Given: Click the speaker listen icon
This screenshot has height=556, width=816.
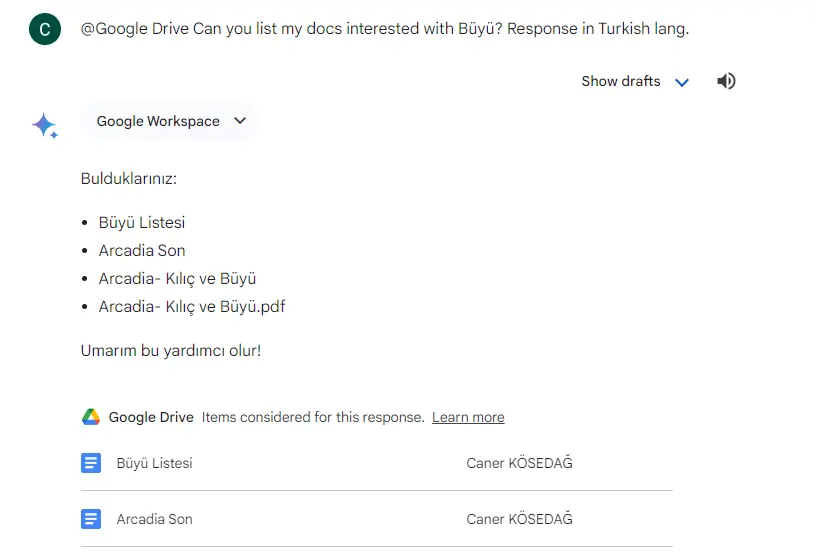Looking at the screenshot, I should 726,81.
